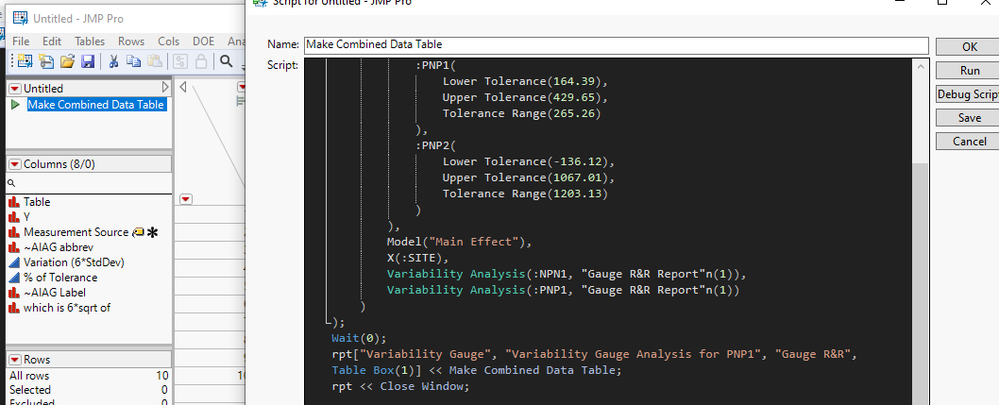Click the New Script toolbar icon

(x=47, y=61)
